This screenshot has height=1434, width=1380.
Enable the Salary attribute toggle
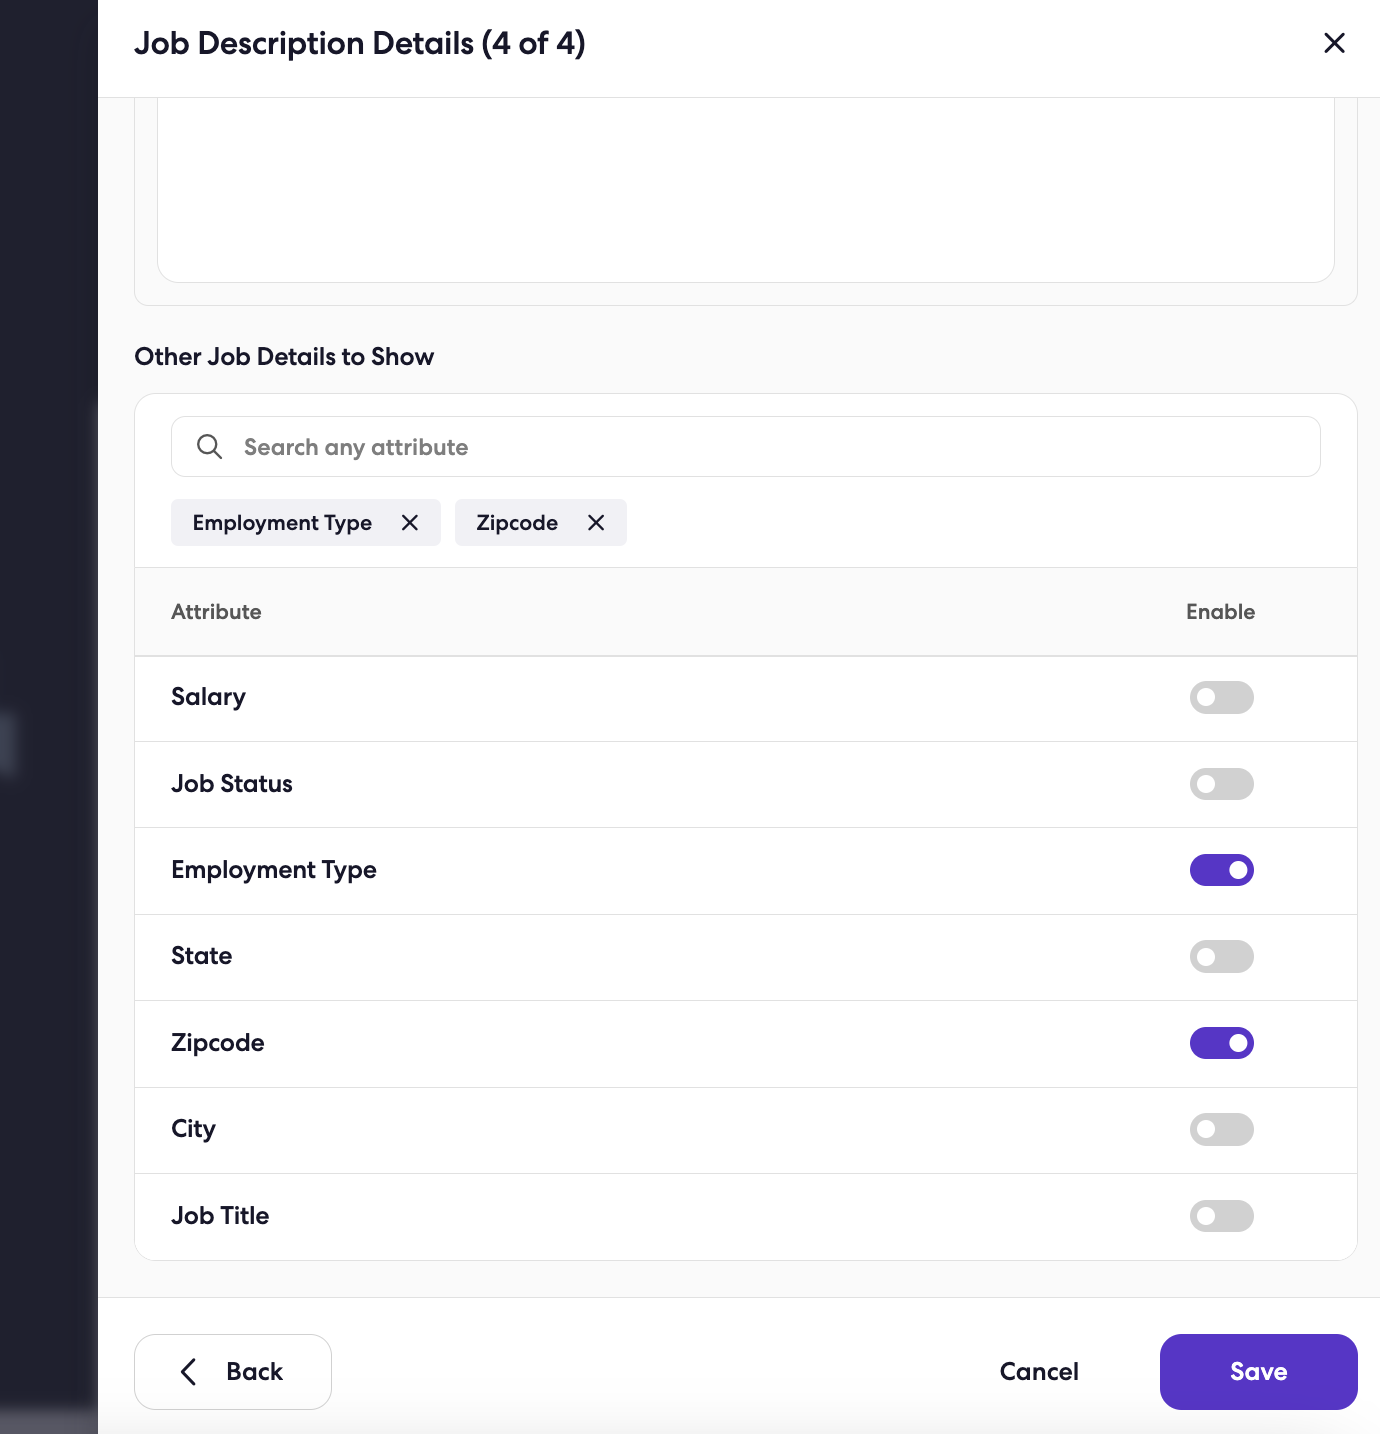click(x=1222, y=697)
